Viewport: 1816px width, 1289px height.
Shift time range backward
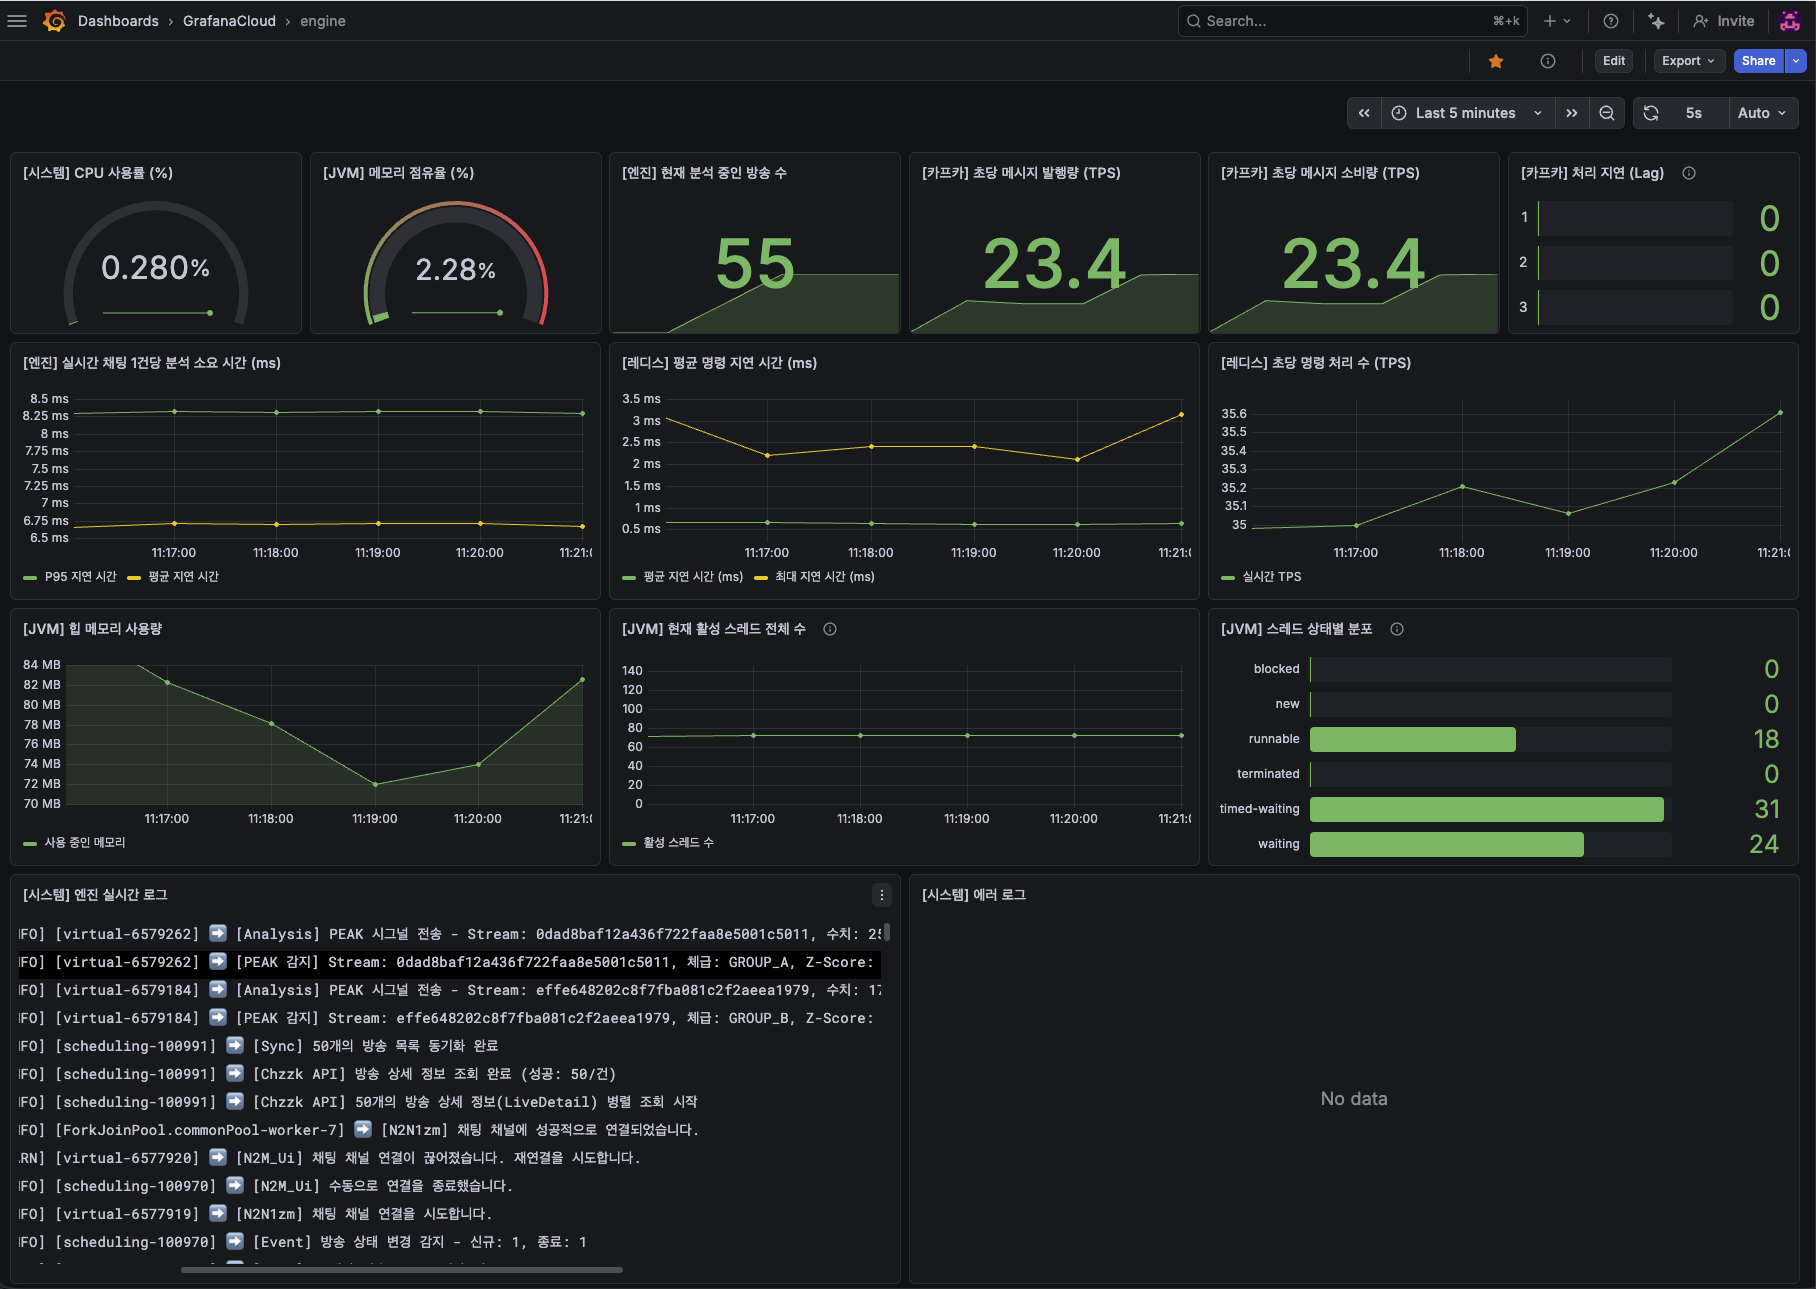[x=1364, y=113]
